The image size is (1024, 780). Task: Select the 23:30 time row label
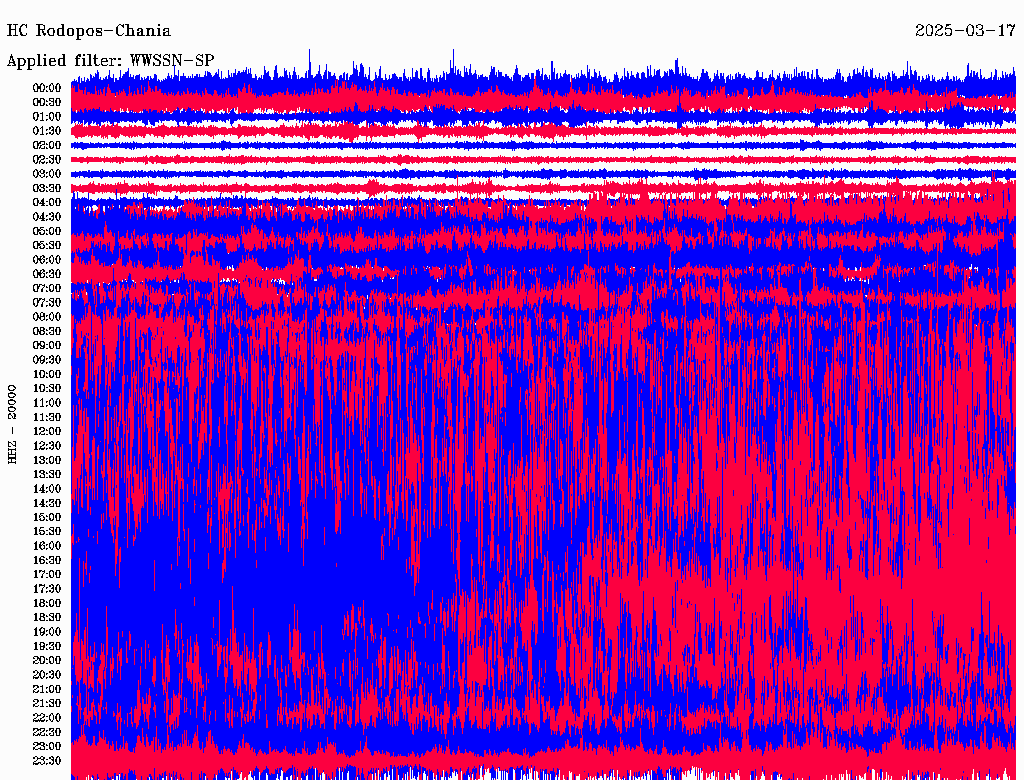tap(47, 761)
